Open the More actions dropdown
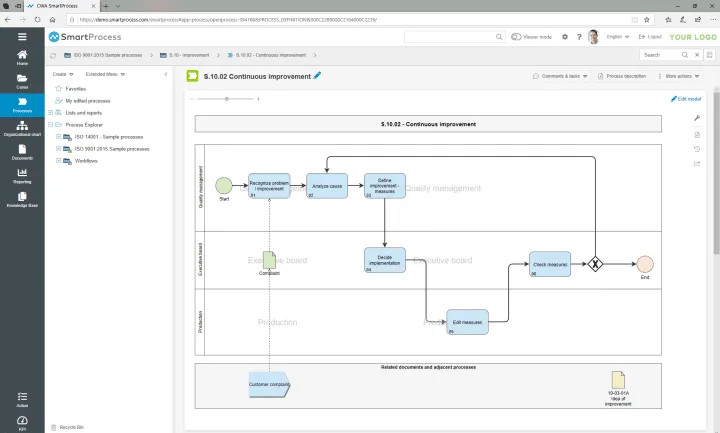This screenshot has width=720, height=433. click(x=679, y=76)
